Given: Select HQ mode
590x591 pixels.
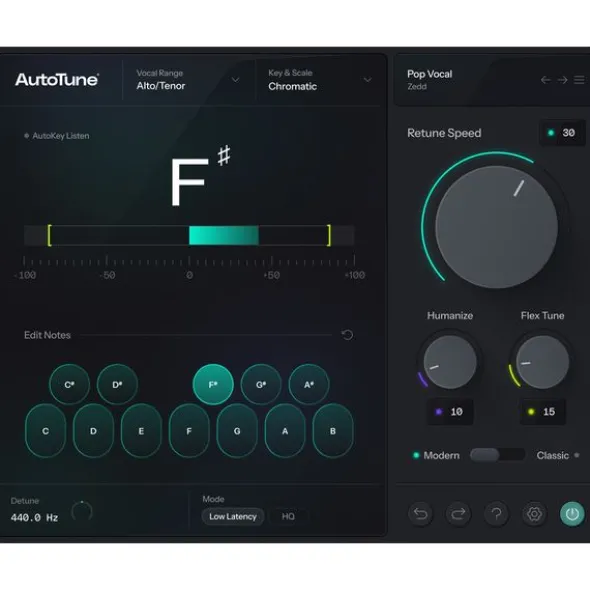Looking at the screenshot, I should 288,516.
